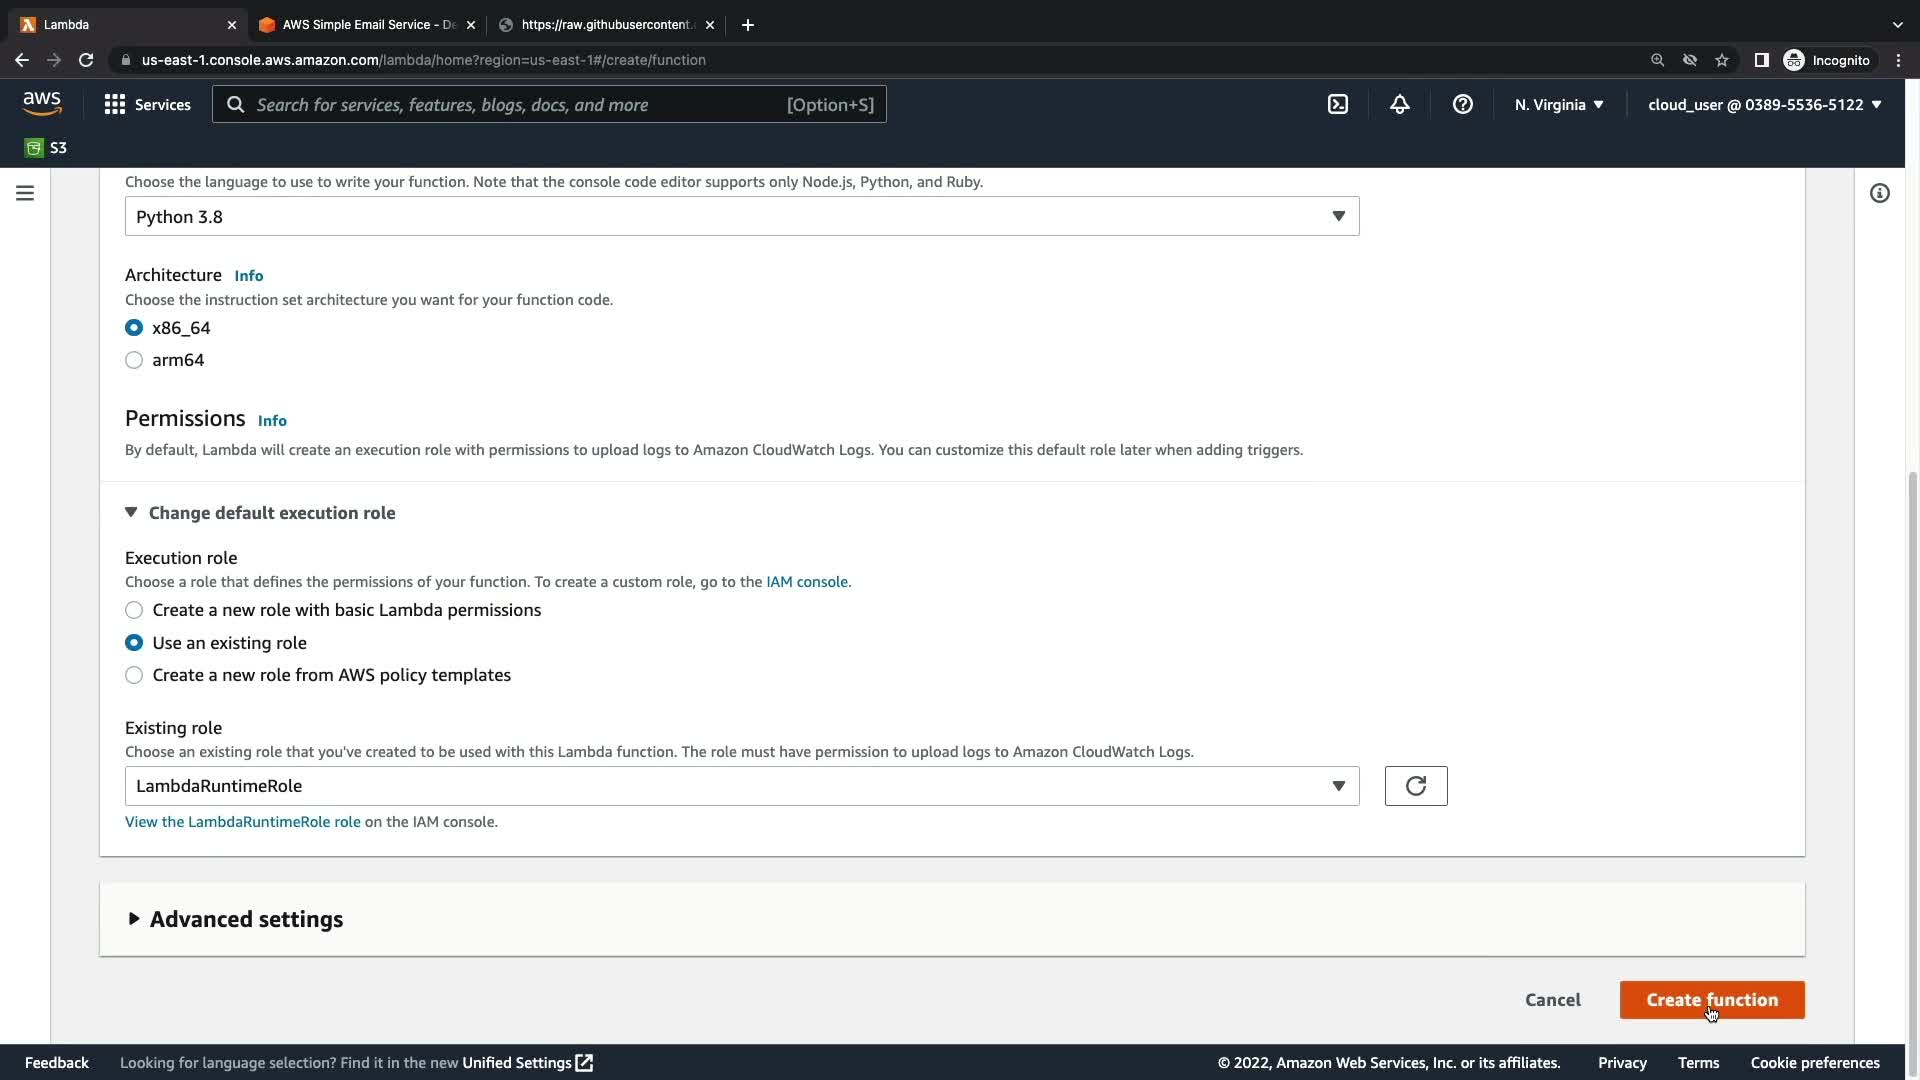This screenshot has height=1080, width=1920.
Task: Select the arm64 architecture option
Action: point(134,360)
